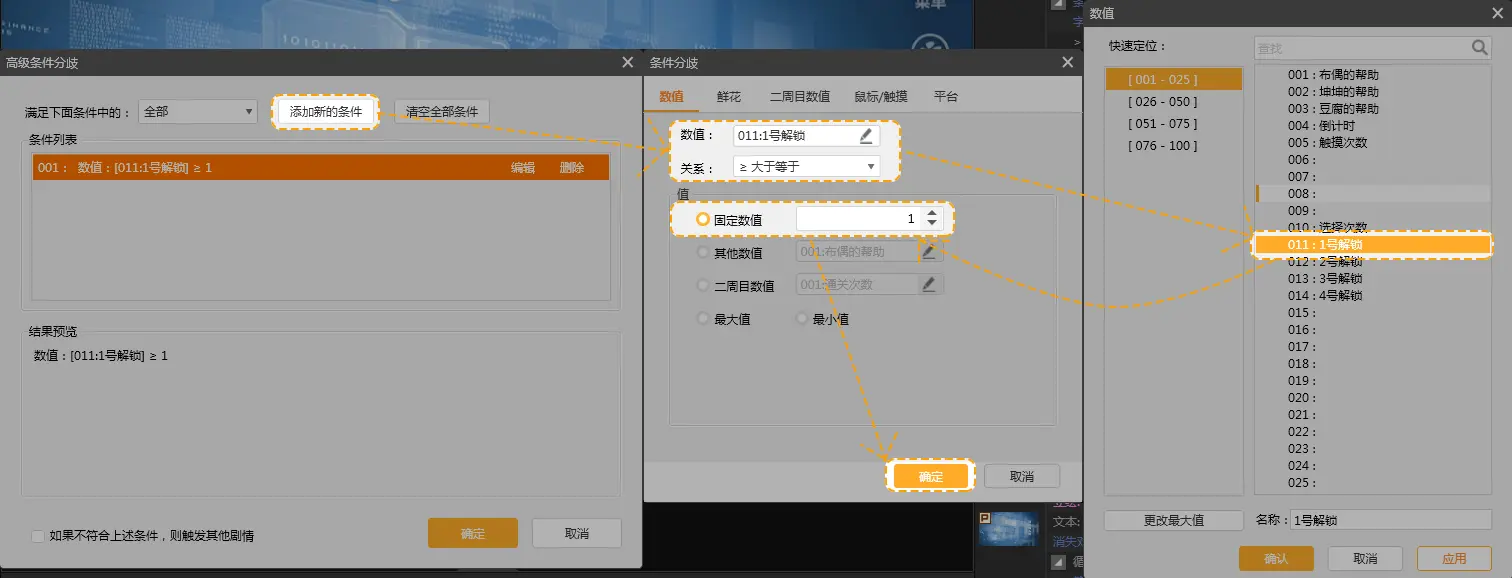Click the magnifier search icon in 数值 dialog
The width and height of the screenshot is (1512, 578).
pyautogui.click(x=1479, y=48)
